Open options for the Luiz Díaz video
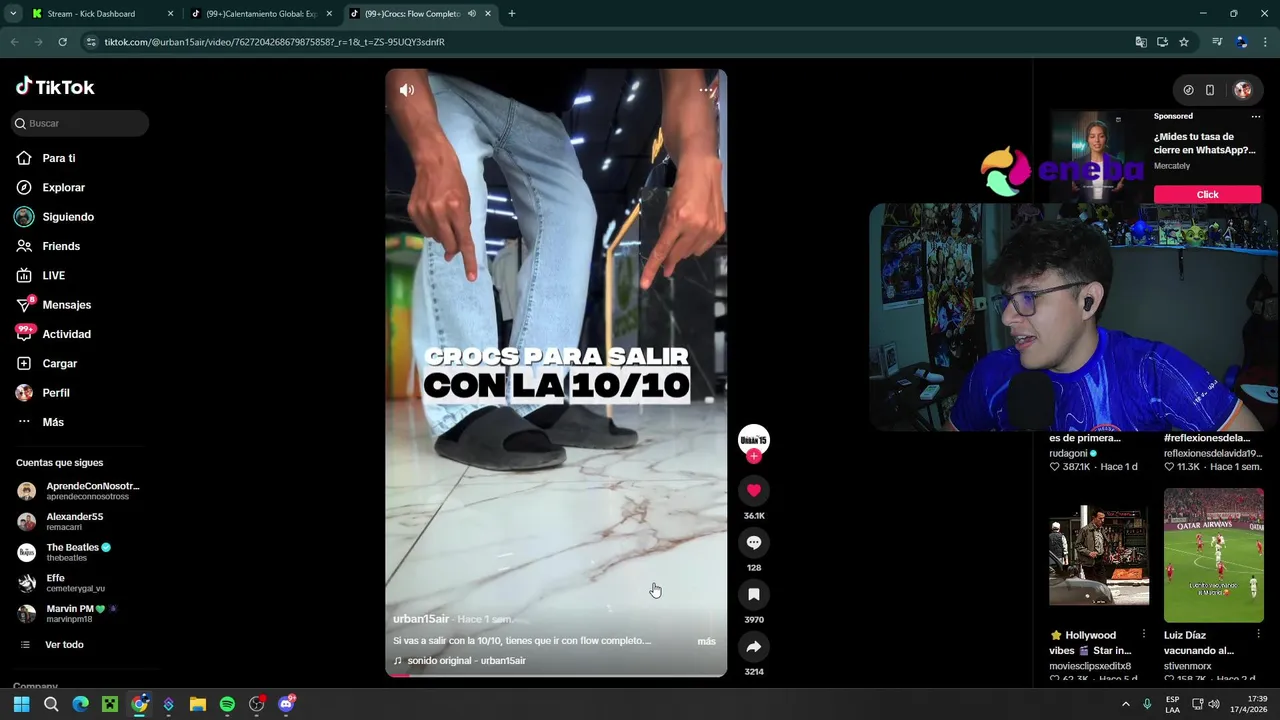1280x720 pixels. [1258, 634]
